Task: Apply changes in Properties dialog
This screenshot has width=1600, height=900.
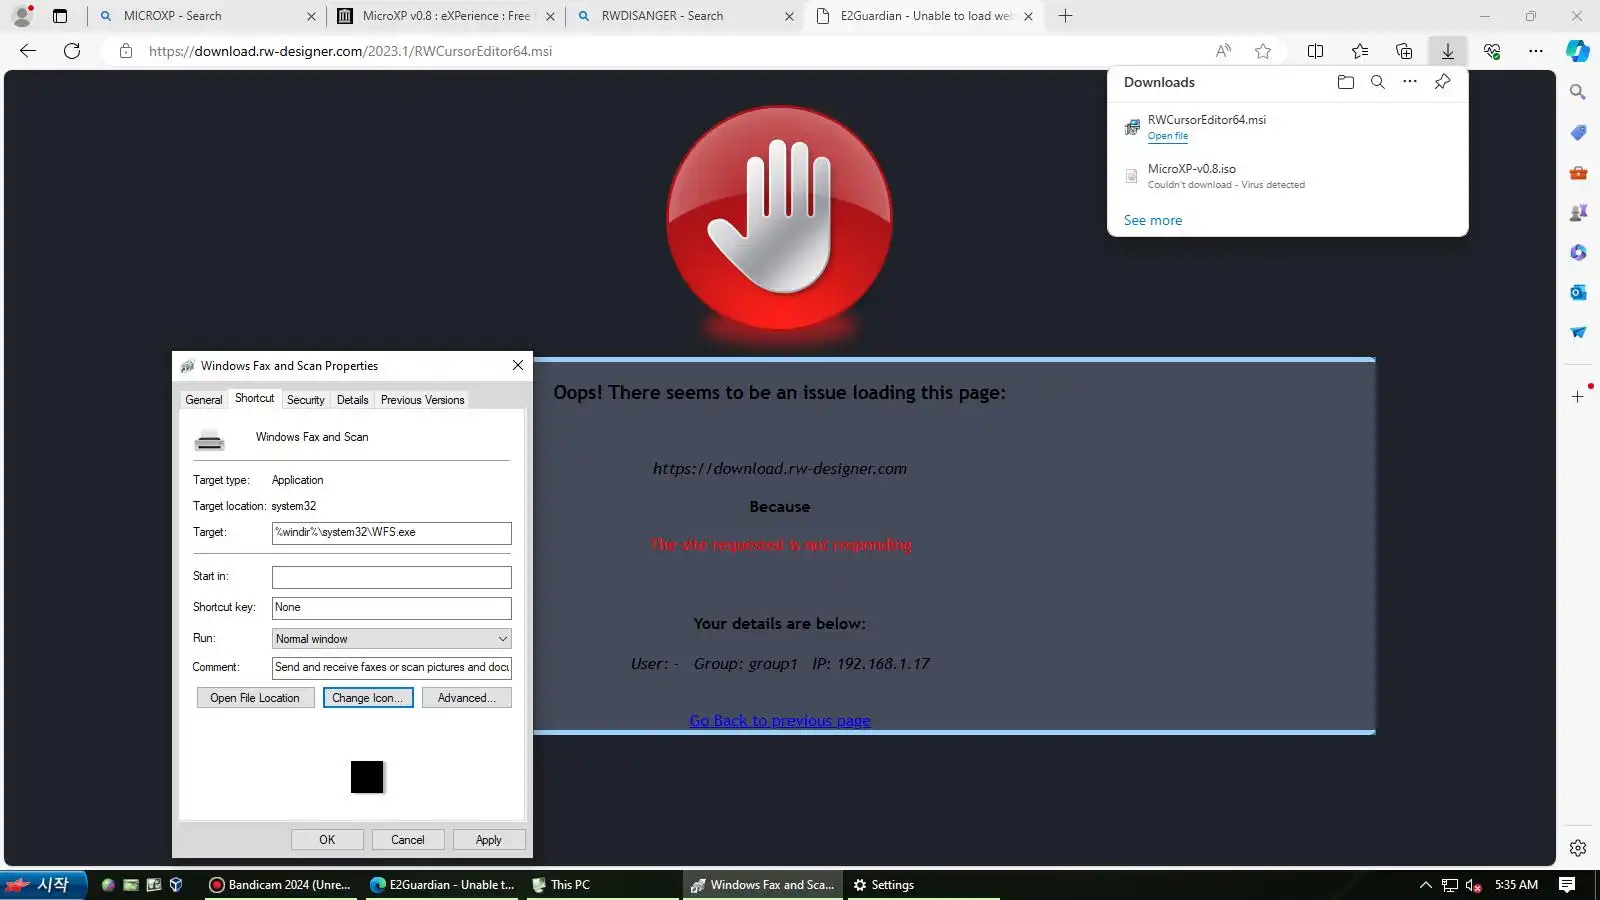Action: (489, 840)
